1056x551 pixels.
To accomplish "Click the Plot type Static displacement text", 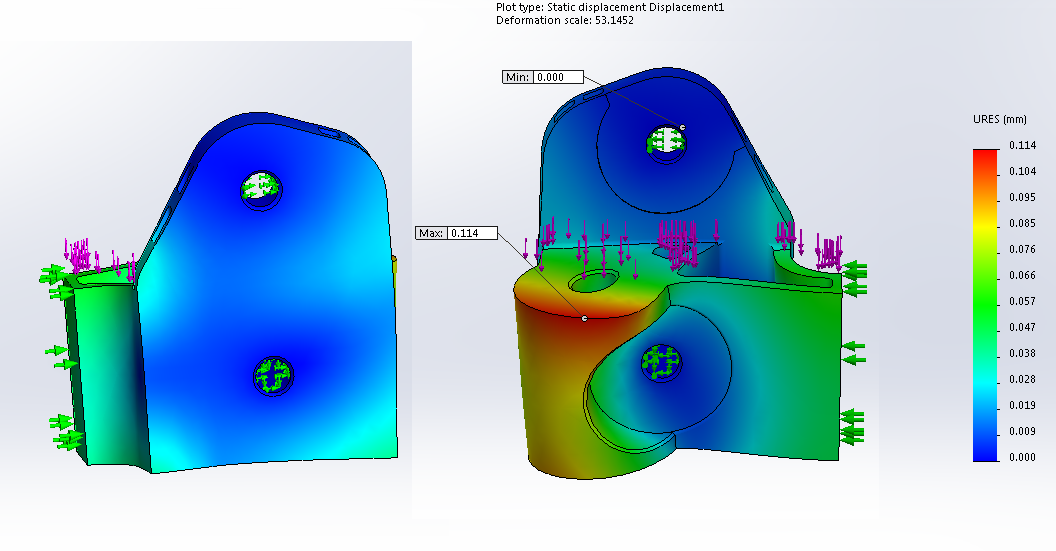I will (x=609, y=7).
